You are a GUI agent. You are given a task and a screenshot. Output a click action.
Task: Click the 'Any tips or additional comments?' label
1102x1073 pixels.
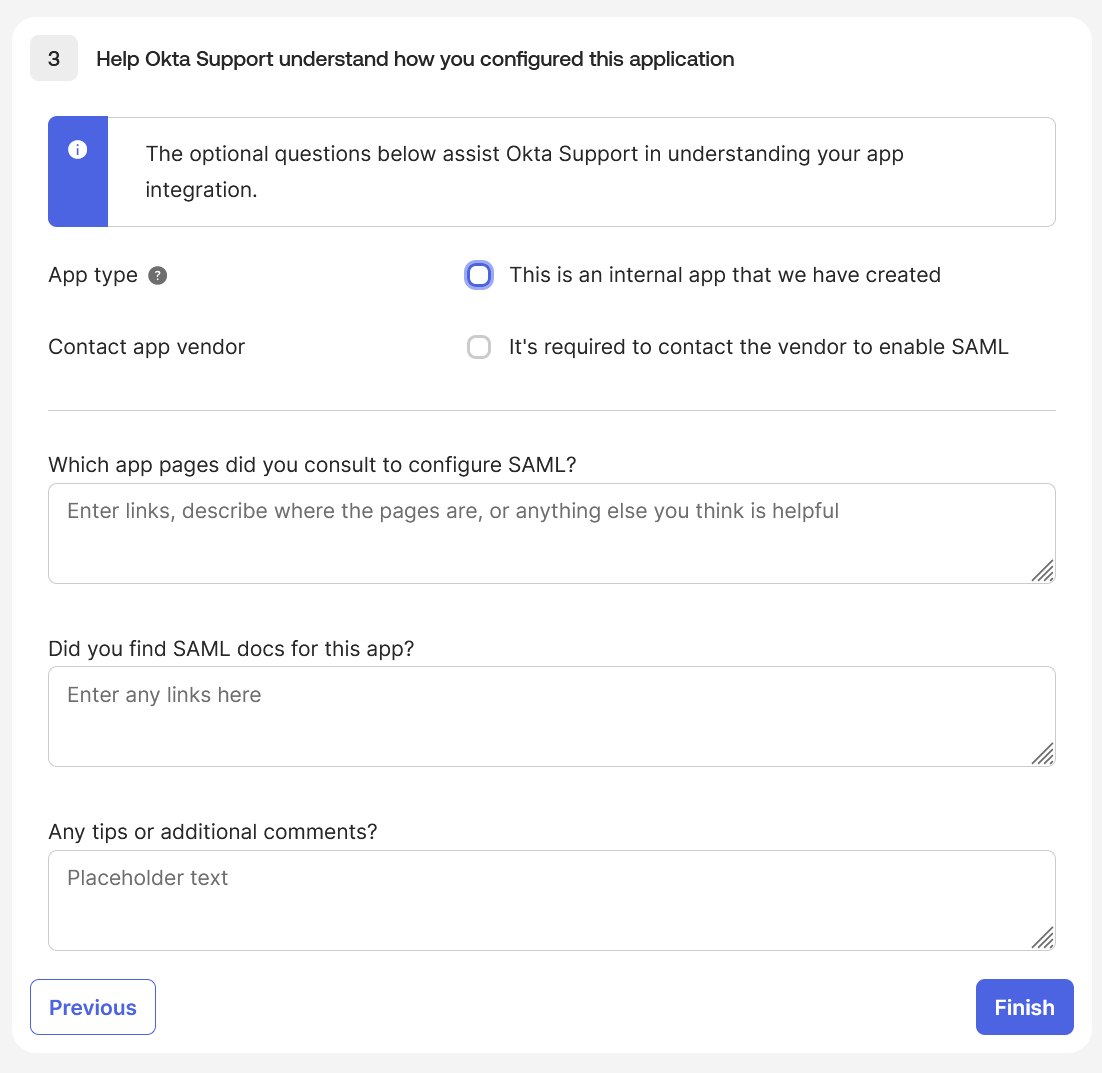point(211,831)
